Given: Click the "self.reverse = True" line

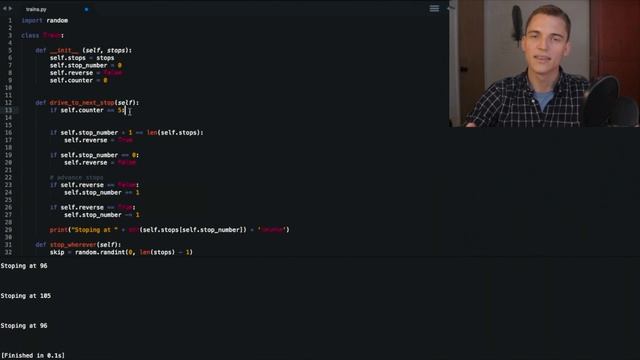Looking at the screenshot, I should coord(98,140).
